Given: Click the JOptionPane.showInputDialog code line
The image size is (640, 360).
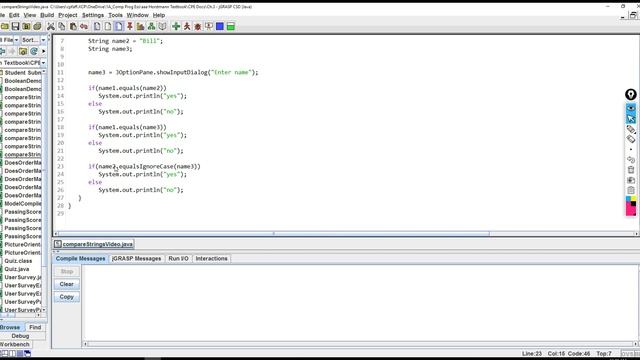Looking at the screenshot, I should point(173,73).
